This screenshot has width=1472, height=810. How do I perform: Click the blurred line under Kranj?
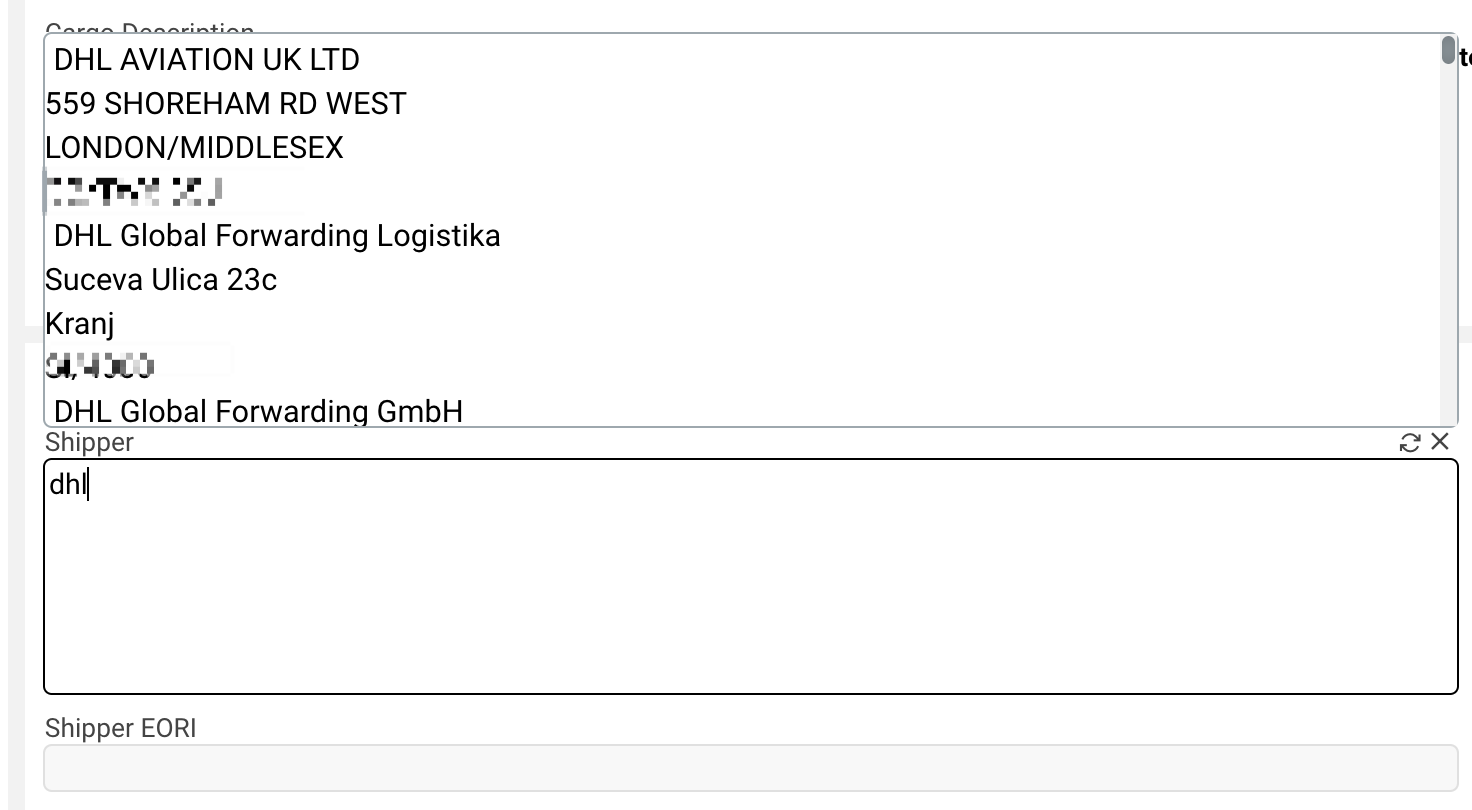pyautogui.click(x=100, y=367)
